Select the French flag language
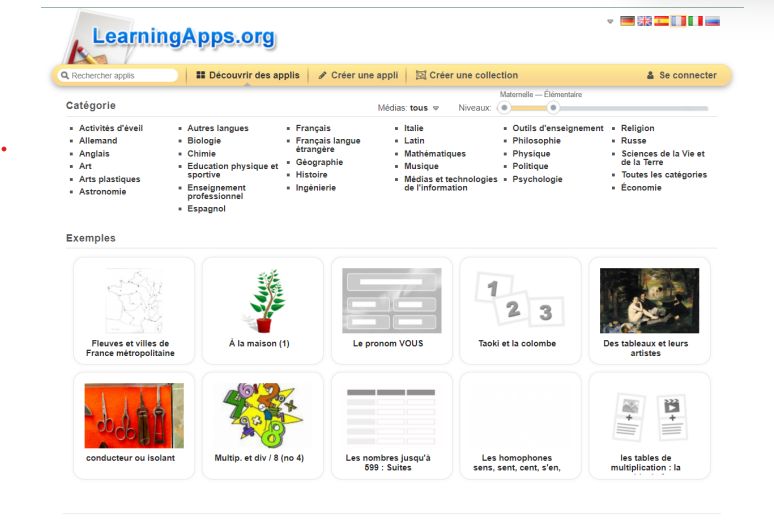 coord(678,21)
